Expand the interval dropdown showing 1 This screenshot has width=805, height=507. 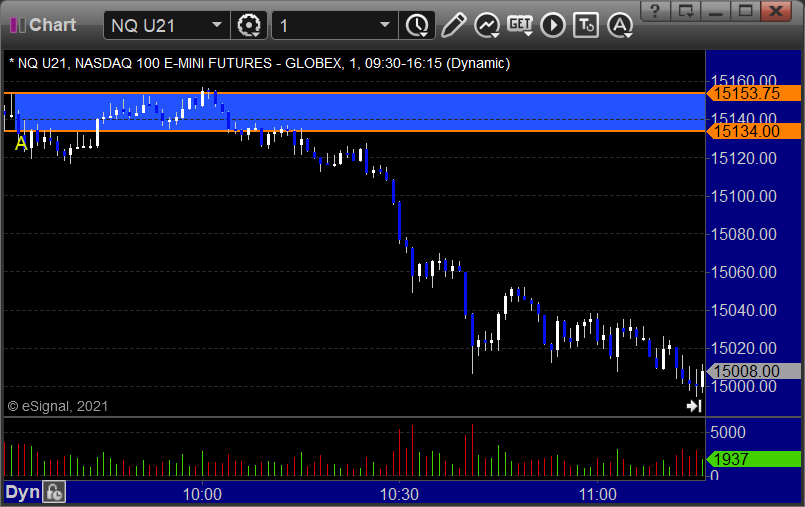coord(385,25)
